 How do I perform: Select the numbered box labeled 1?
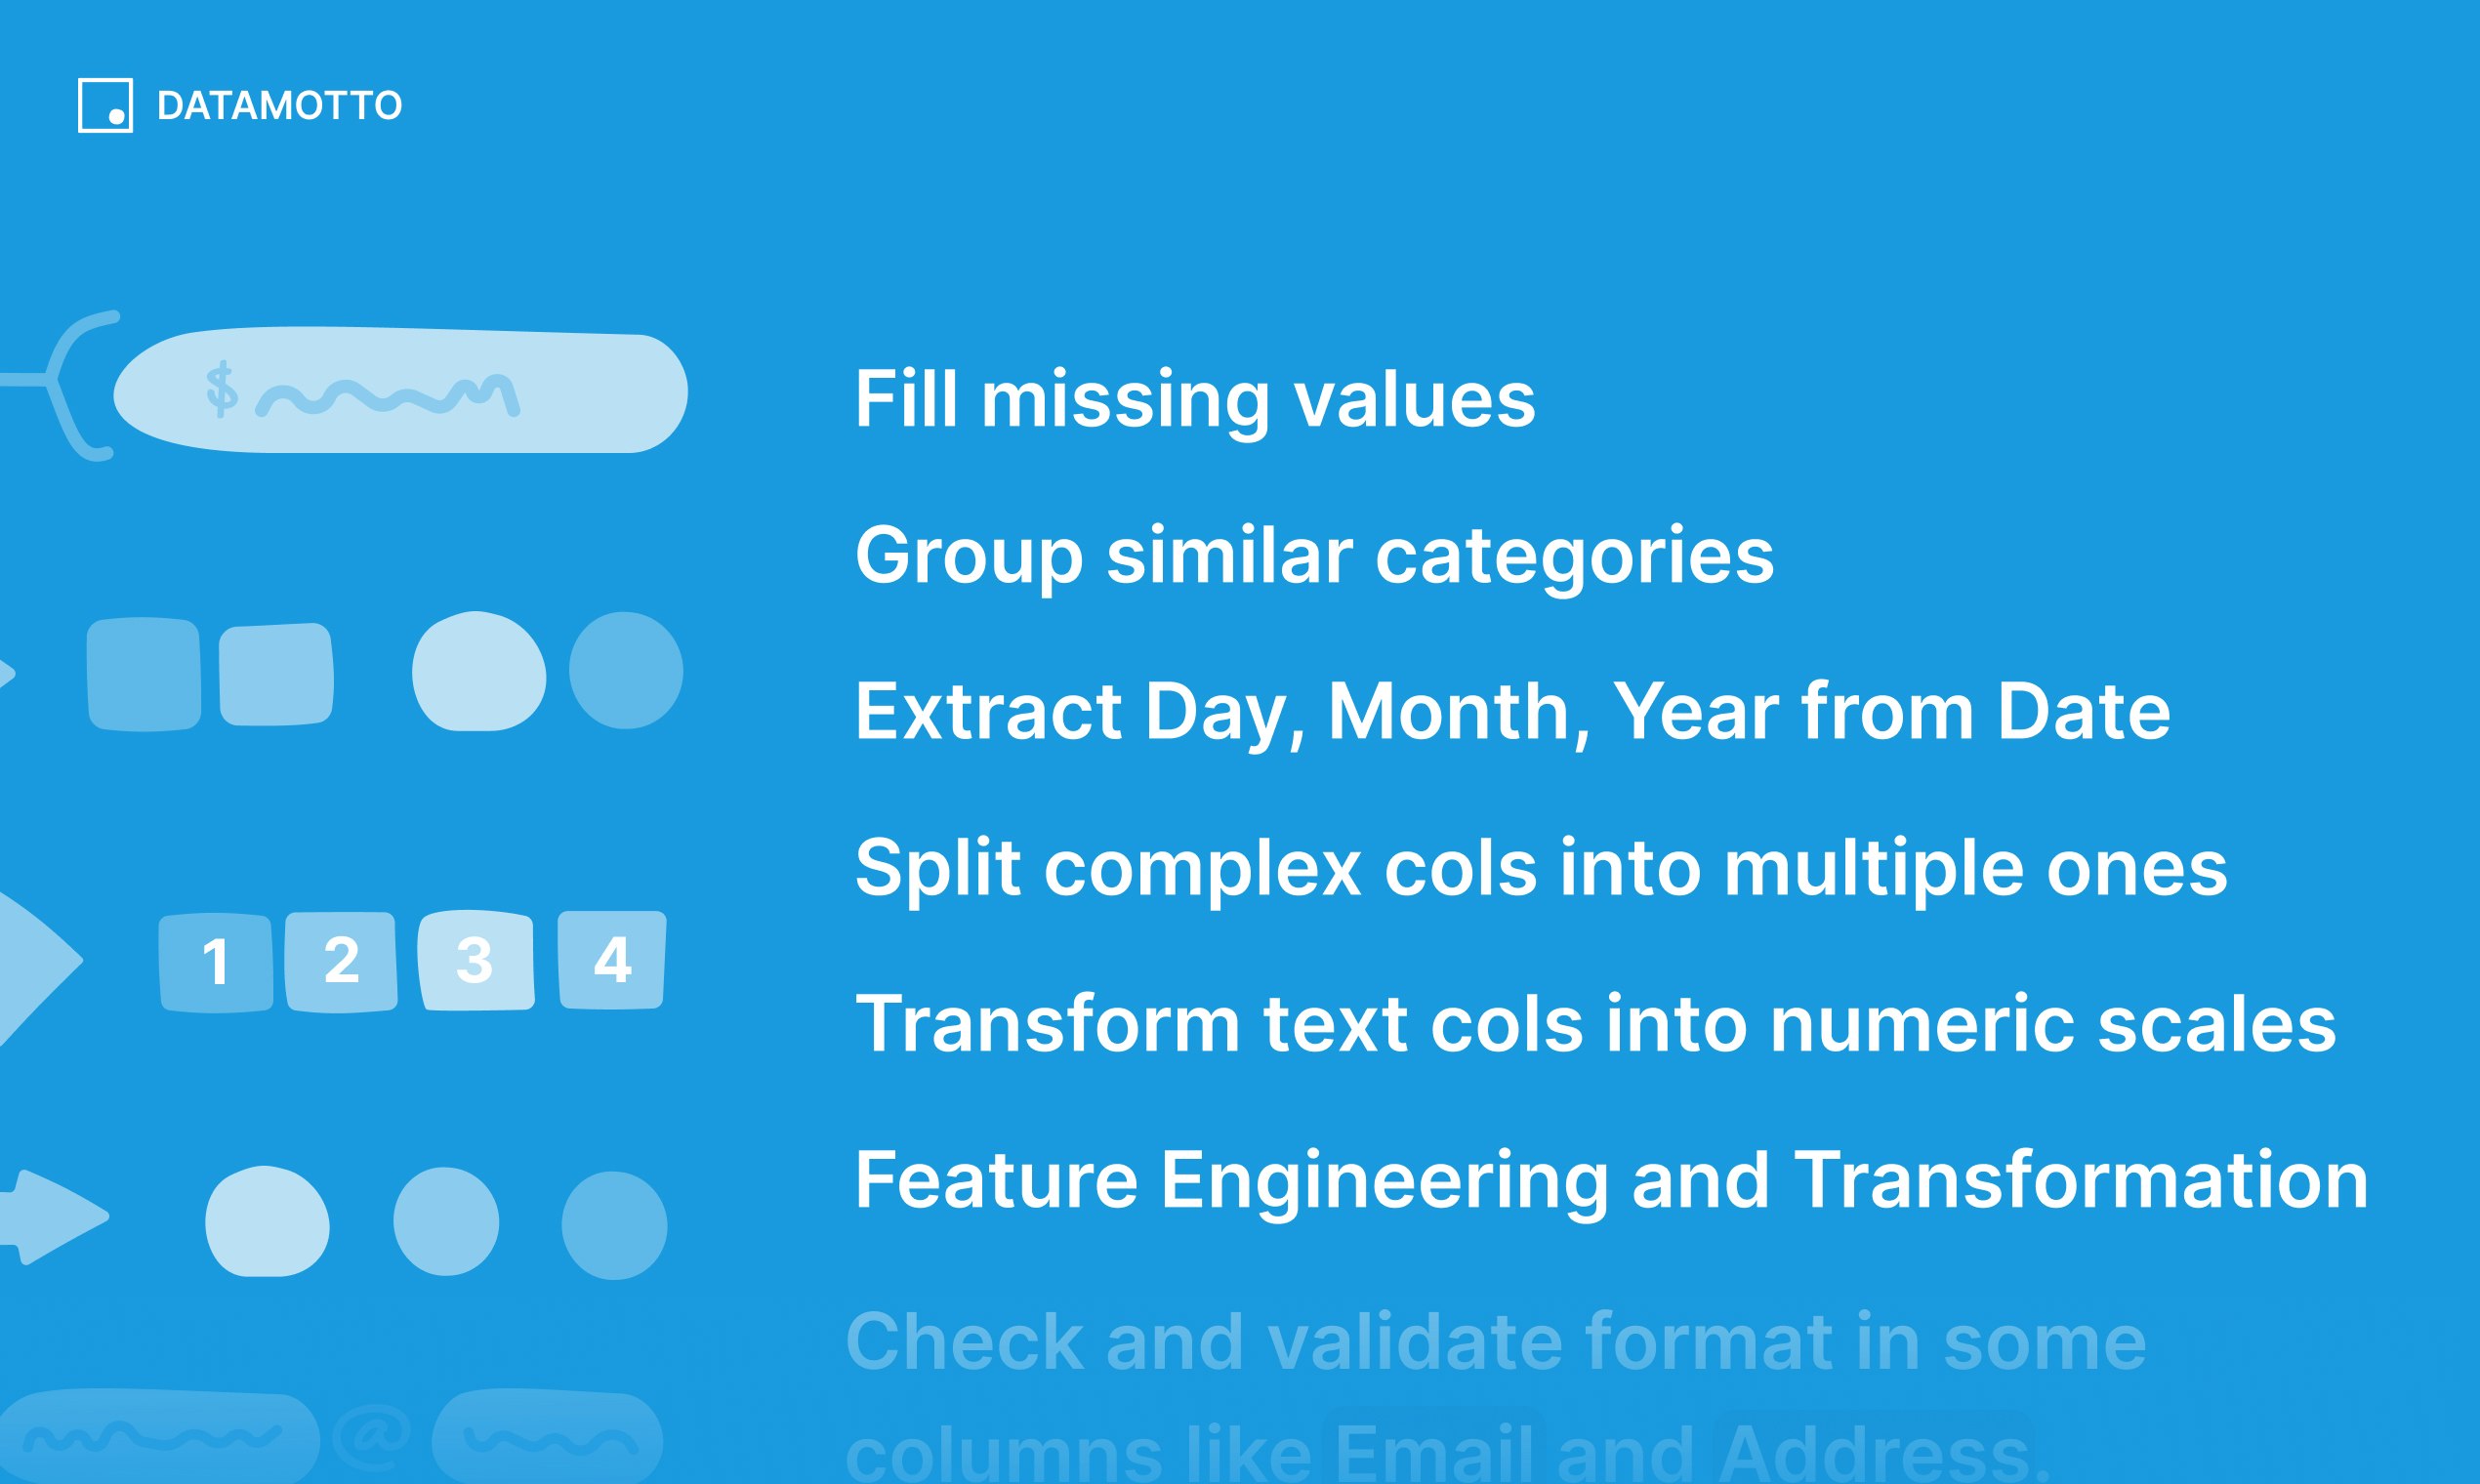215,963
